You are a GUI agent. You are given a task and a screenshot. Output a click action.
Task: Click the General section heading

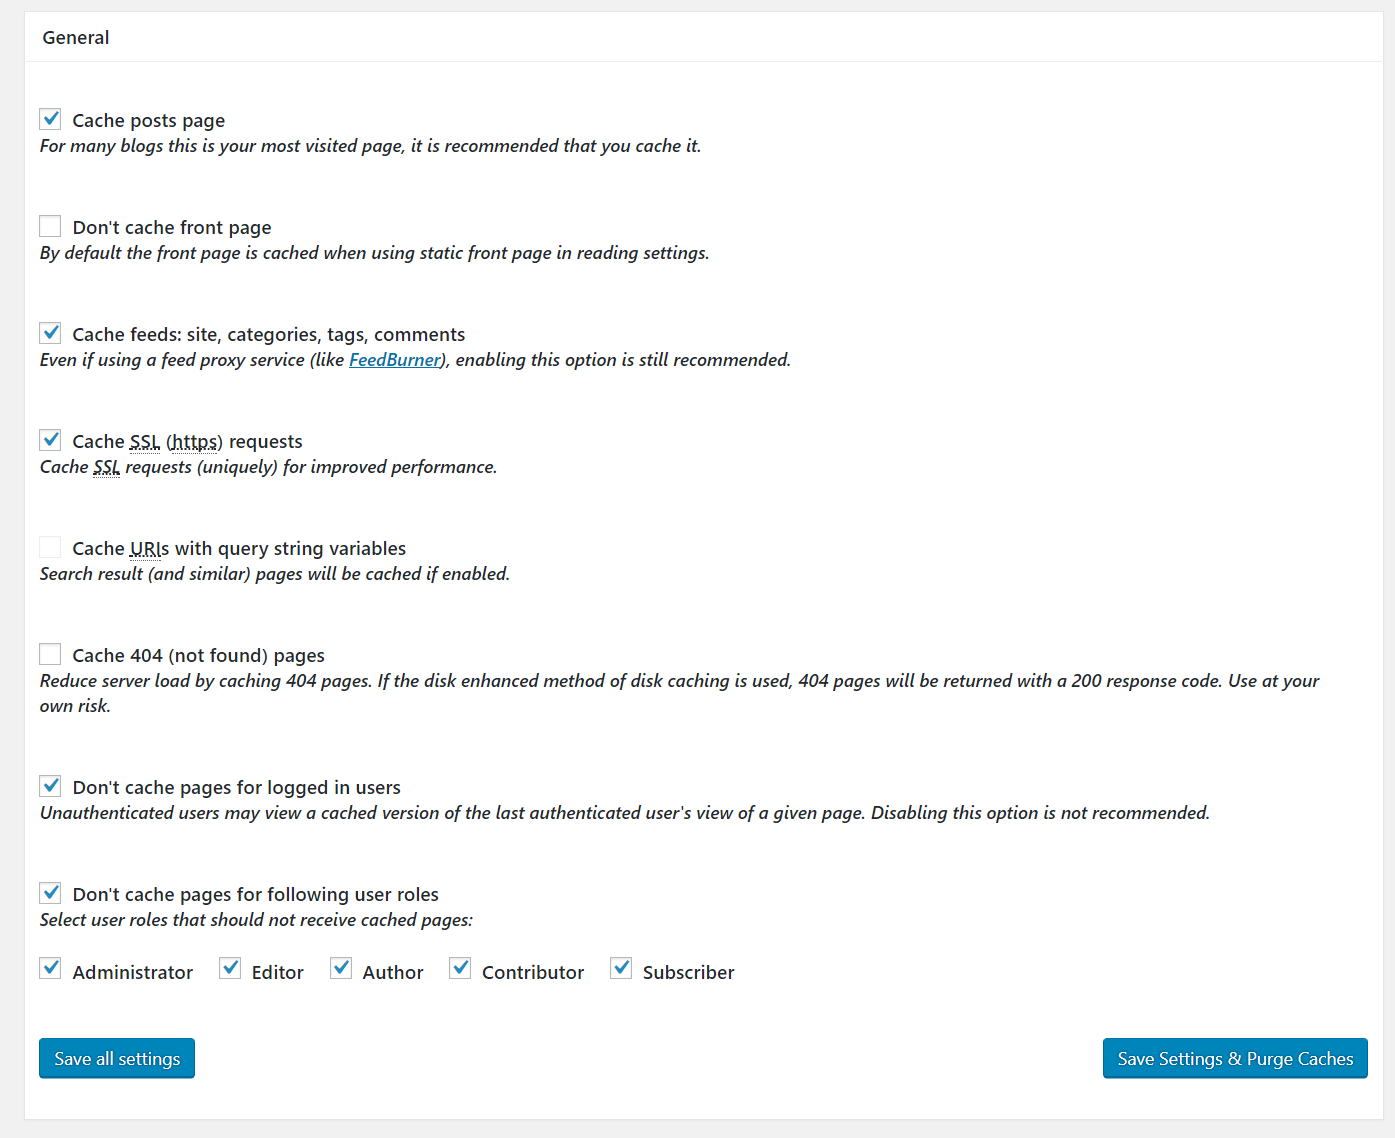pyautogui.click(x=76, y=37)
